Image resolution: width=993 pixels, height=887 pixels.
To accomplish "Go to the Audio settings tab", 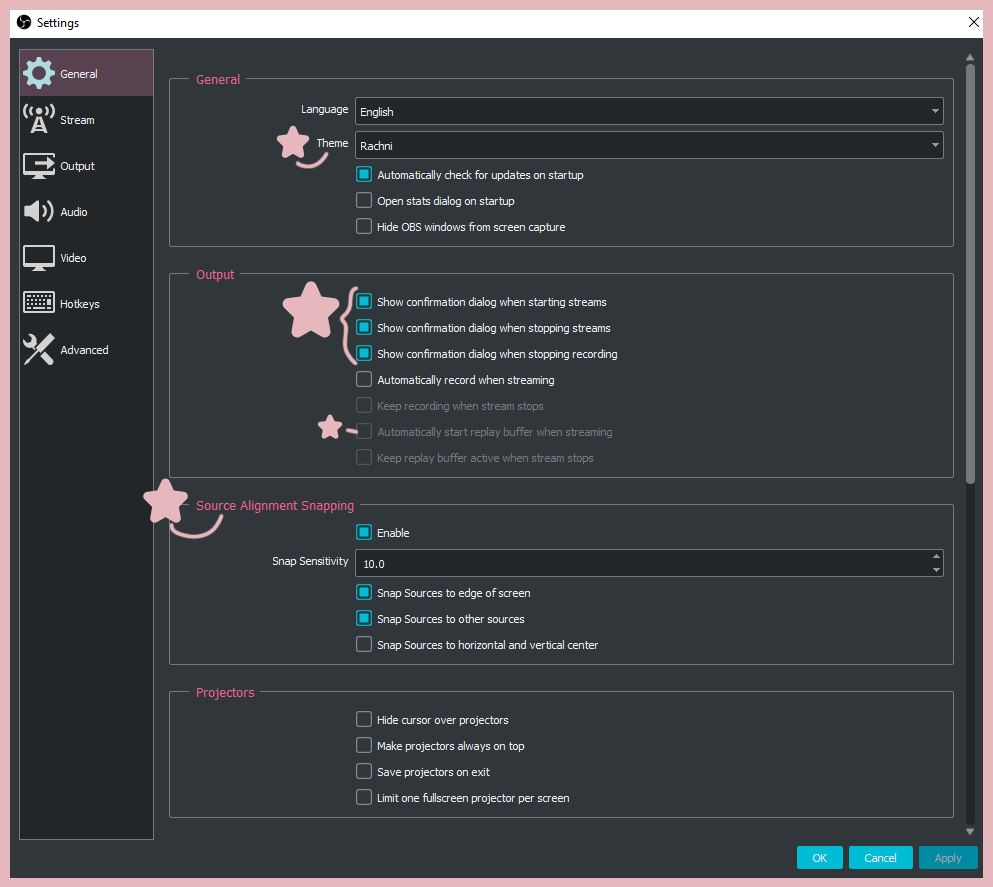I will (87, 212).
